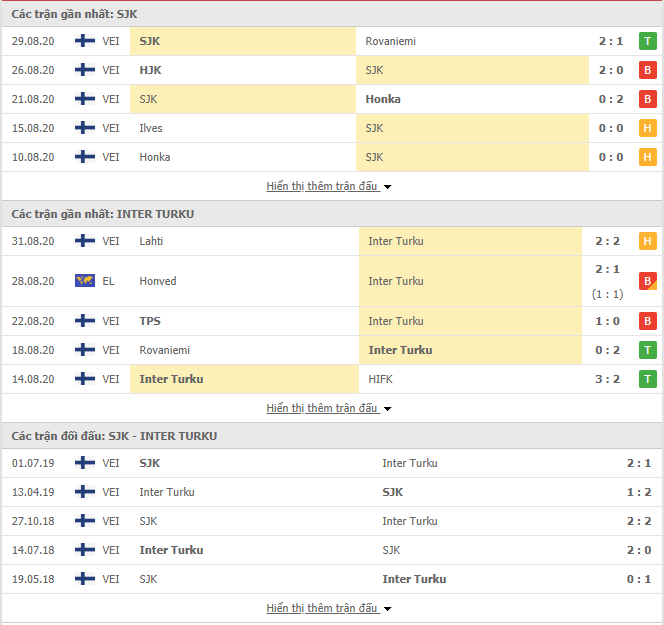Click the Finland flag in the 22.08.20 row

click(x=85, y=321)
